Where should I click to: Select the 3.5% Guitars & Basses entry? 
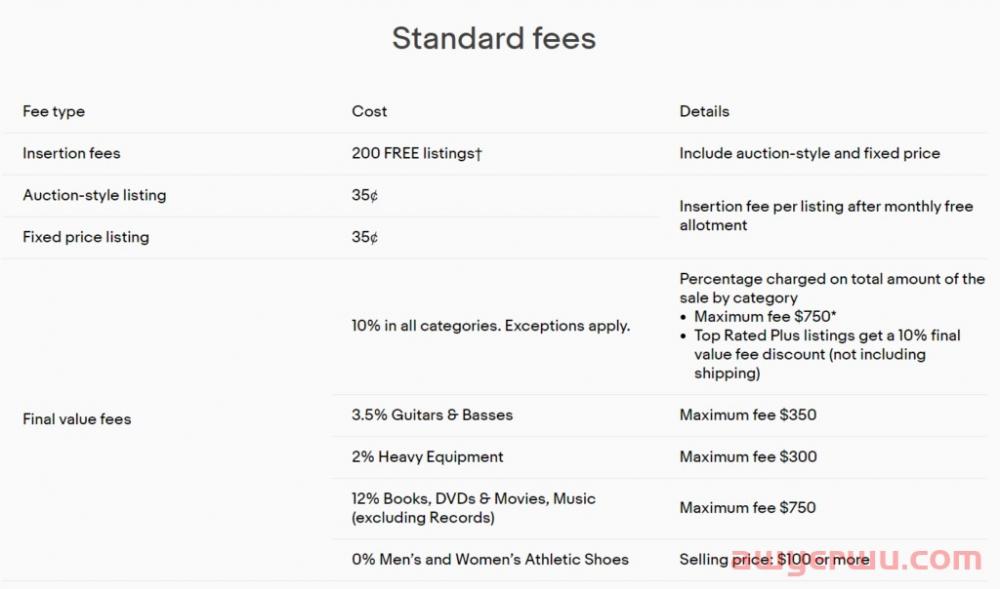pos(432,415)
